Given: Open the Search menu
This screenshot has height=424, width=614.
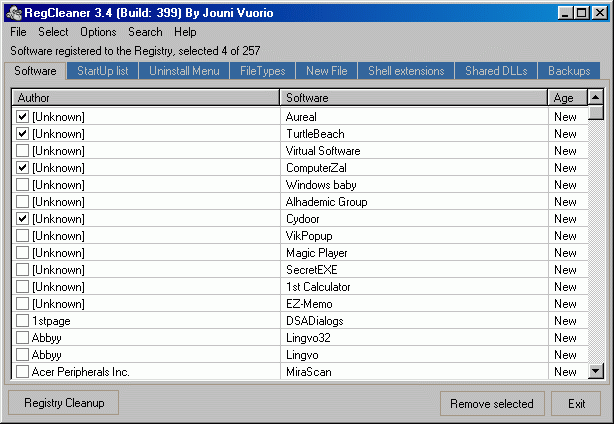Looking at the screenshot, I should (x=145, y=32).
